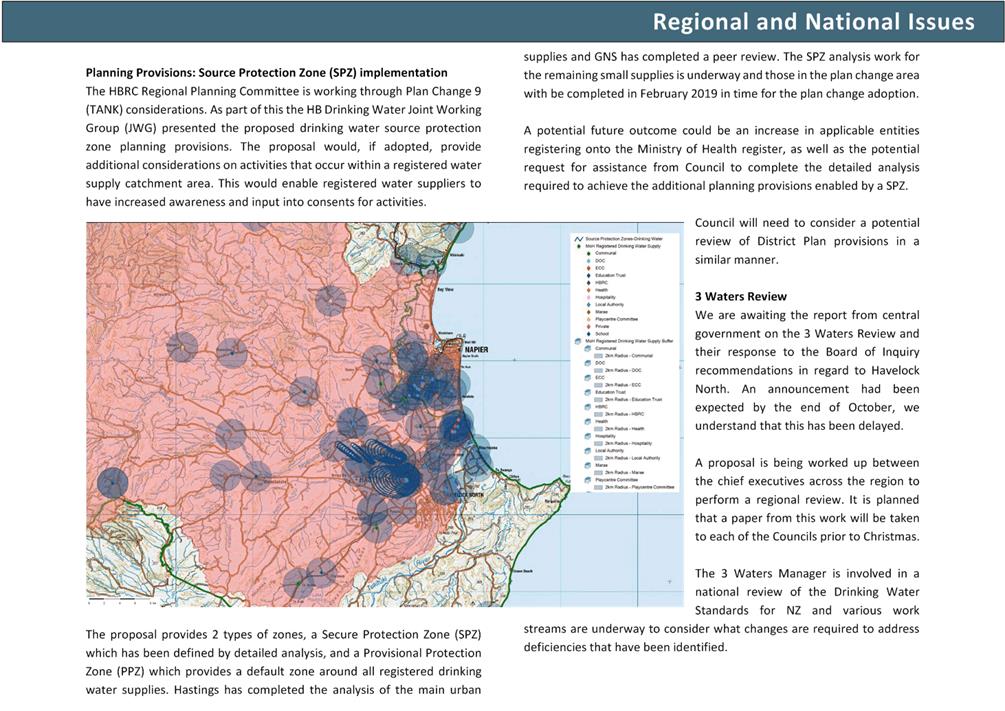
Task: Click the Education Trust point marker in legend
Action: coord(588,276)
